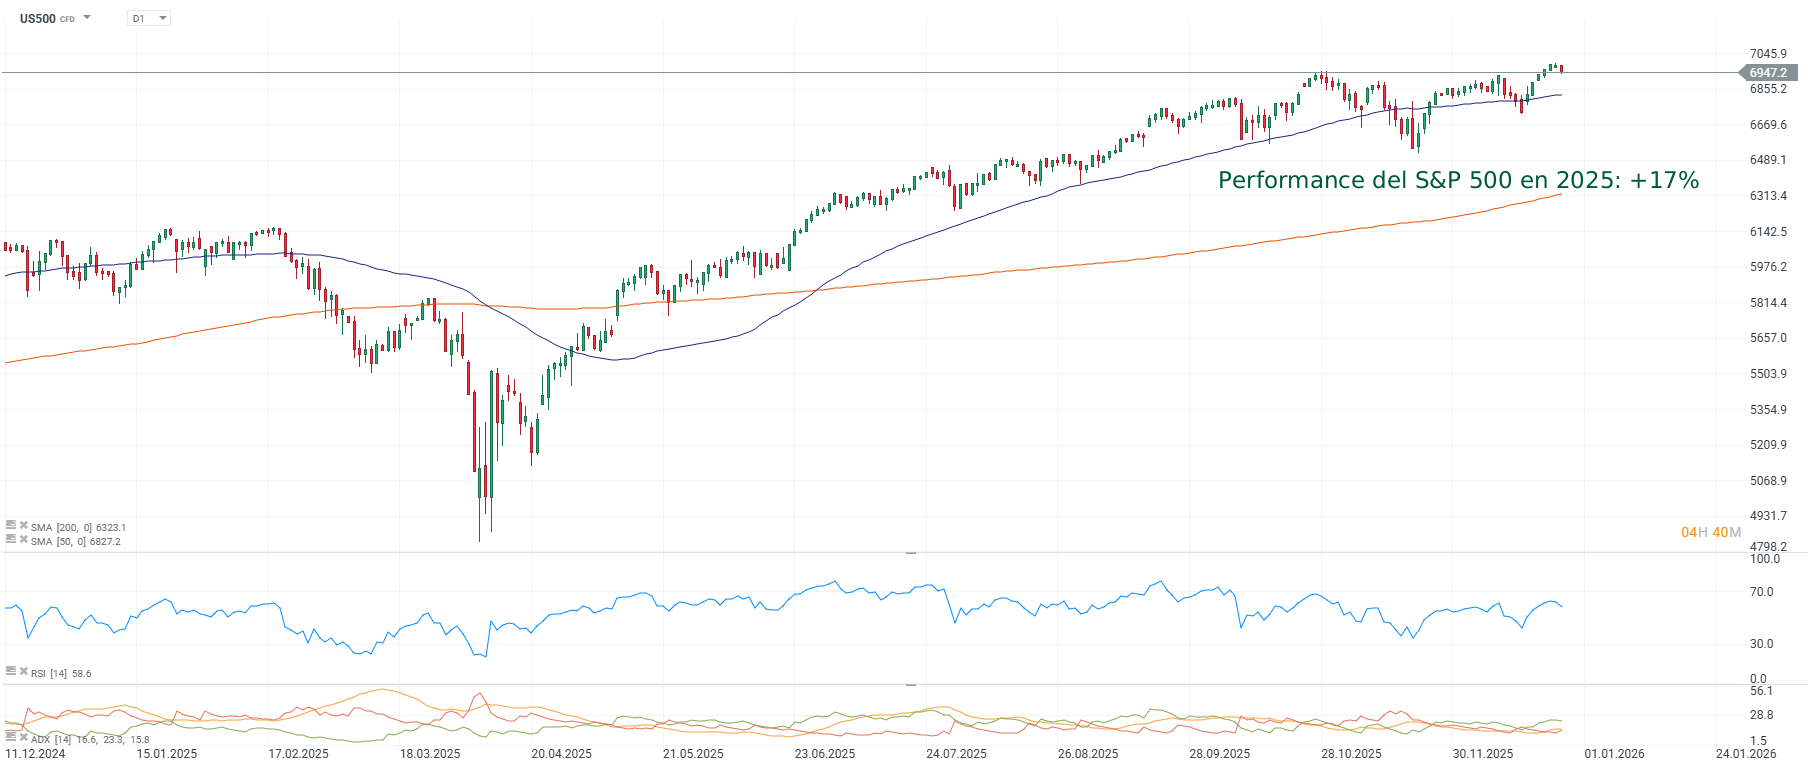Open settings for the RSI [14] indicator
This screenshot has width=1810, height=779.
point(11,672)
